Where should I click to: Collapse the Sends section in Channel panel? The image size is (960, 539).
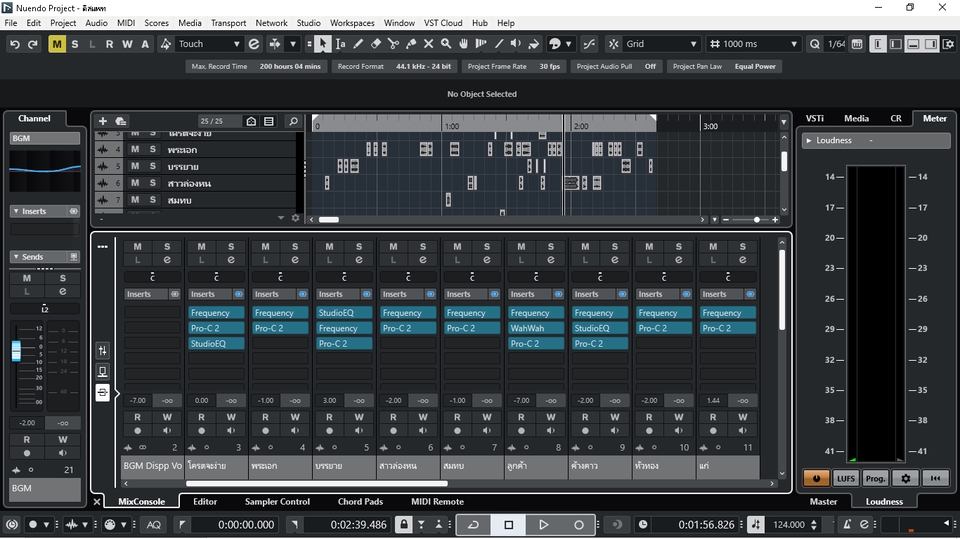point(17,257)
